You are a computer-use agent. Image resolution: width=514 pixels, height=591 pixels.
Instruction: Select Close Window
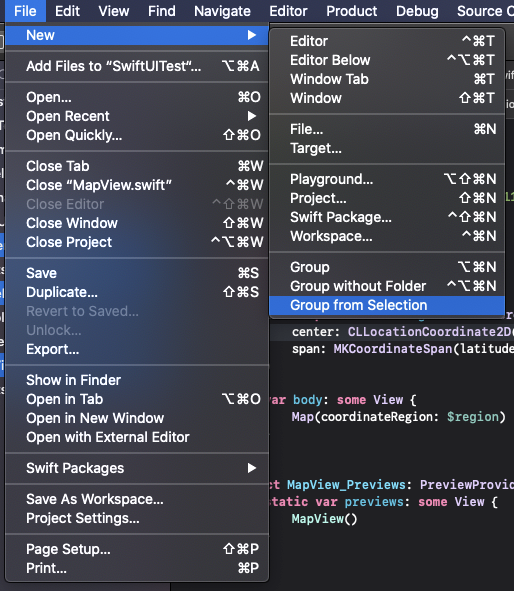coord(137,223)
